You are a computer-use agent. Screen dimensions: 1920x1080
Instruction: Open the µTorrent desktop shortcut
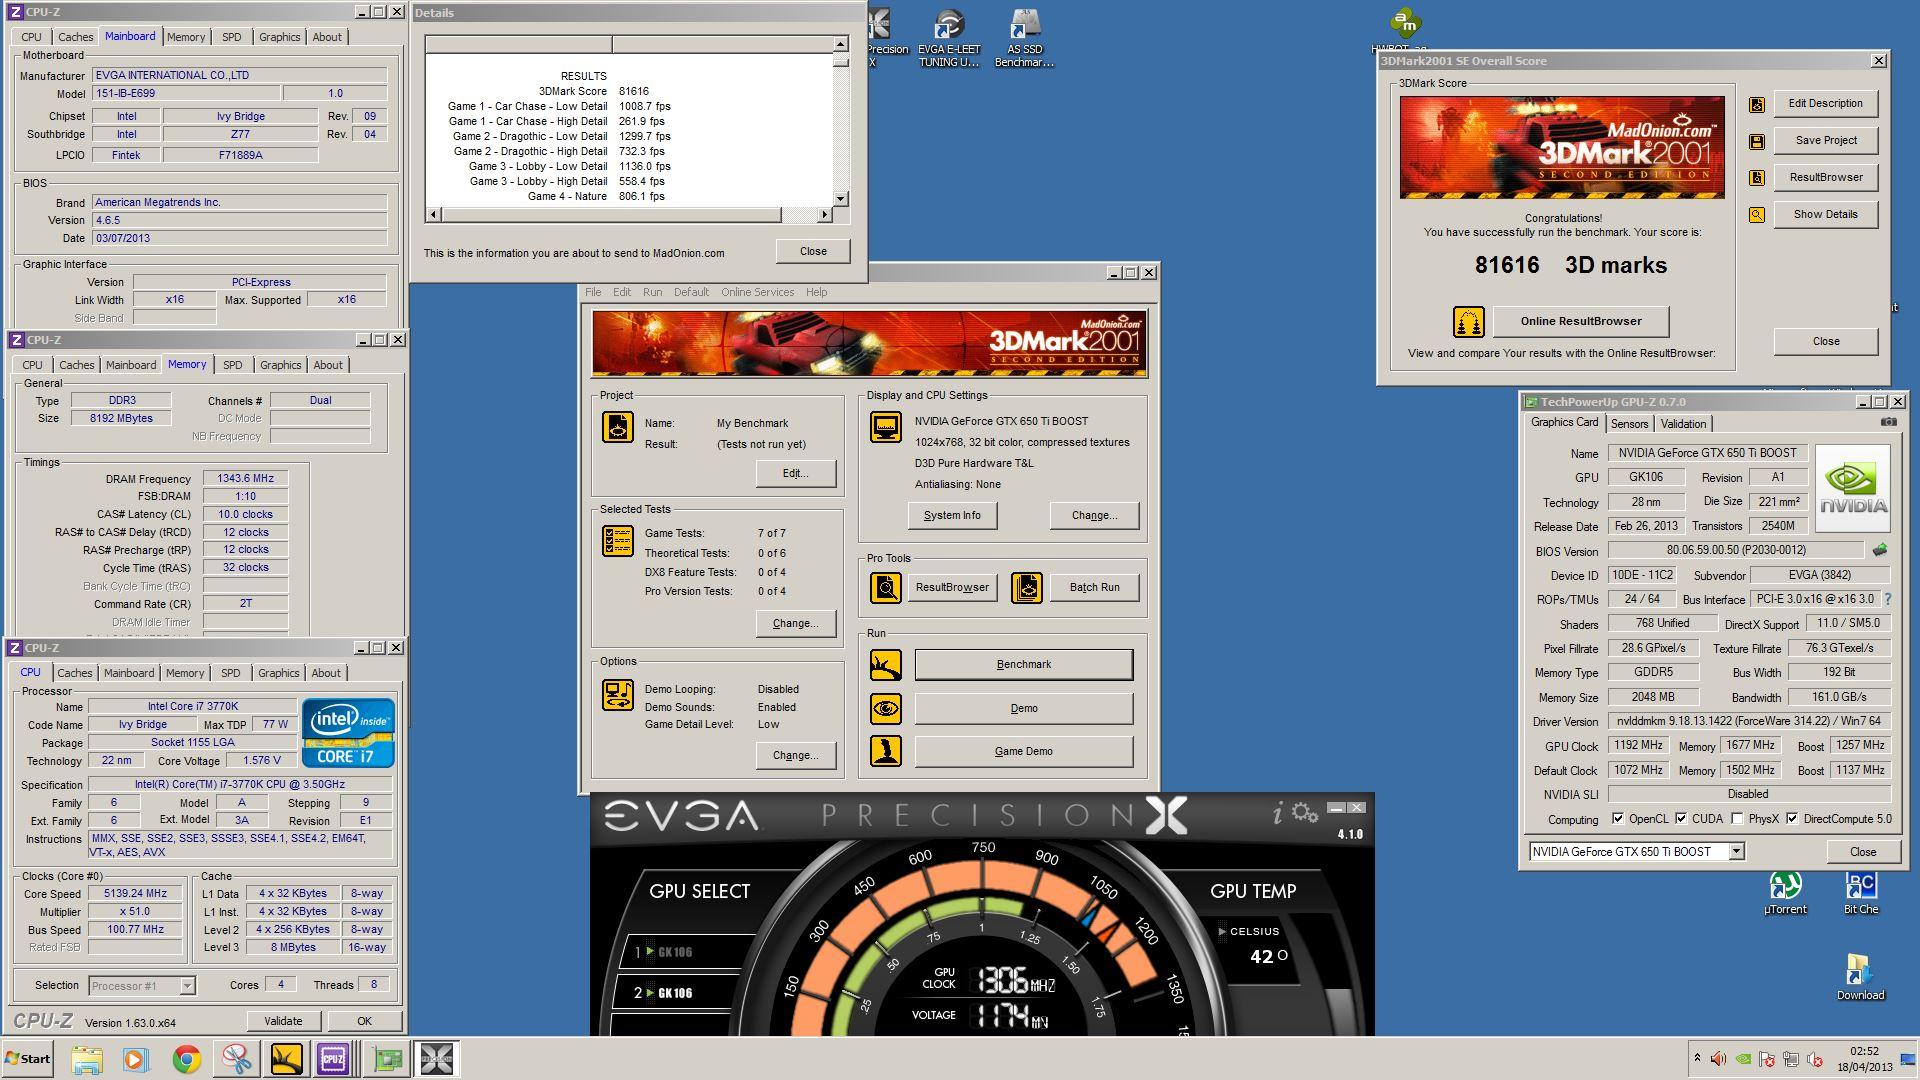(1785, 893)
